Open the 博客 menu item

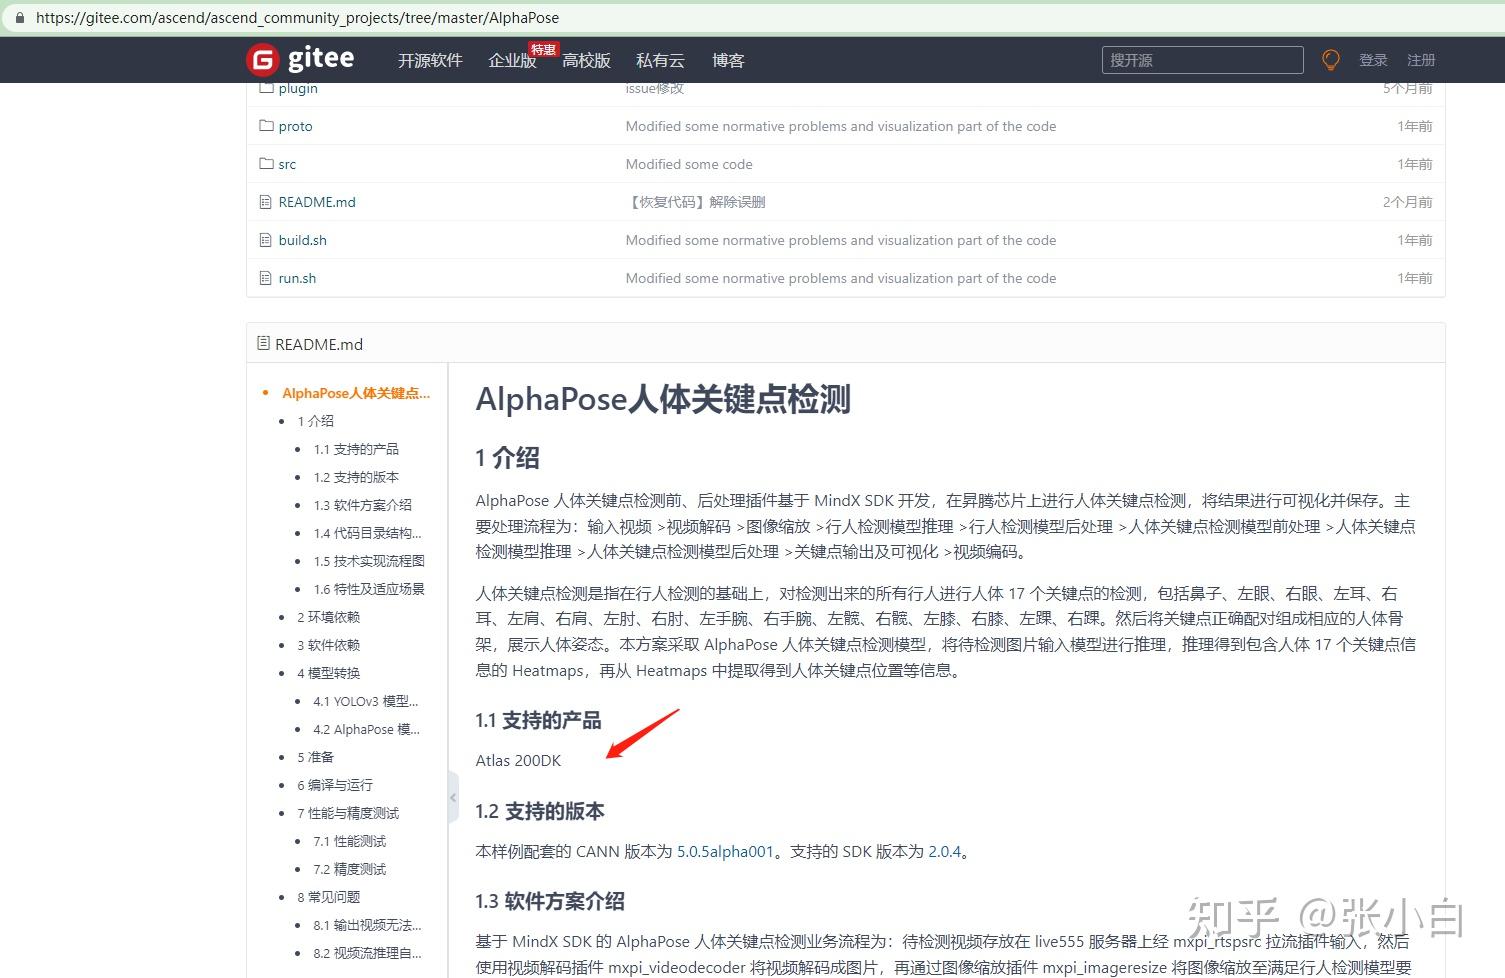tap(727, 60)
